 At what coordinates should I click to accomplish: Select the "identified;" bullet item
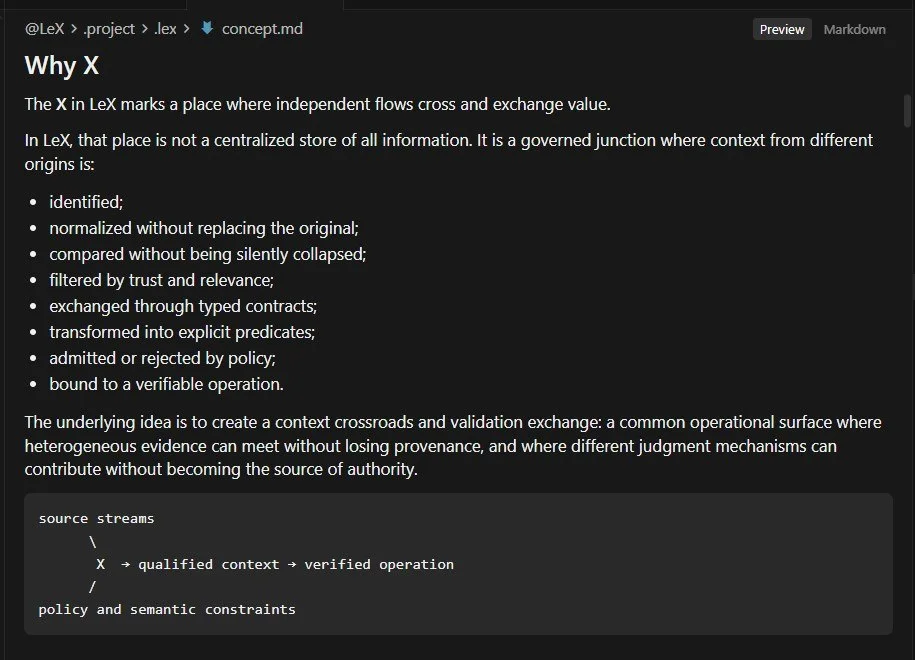tap(86, 202)
